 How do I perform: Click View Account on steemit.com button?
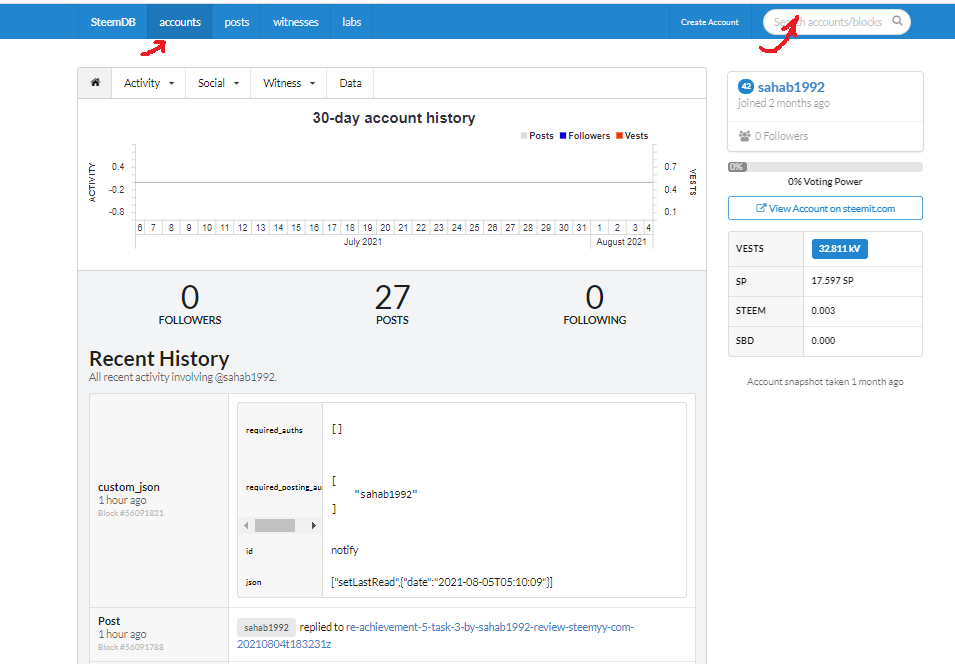click(825, 208)
